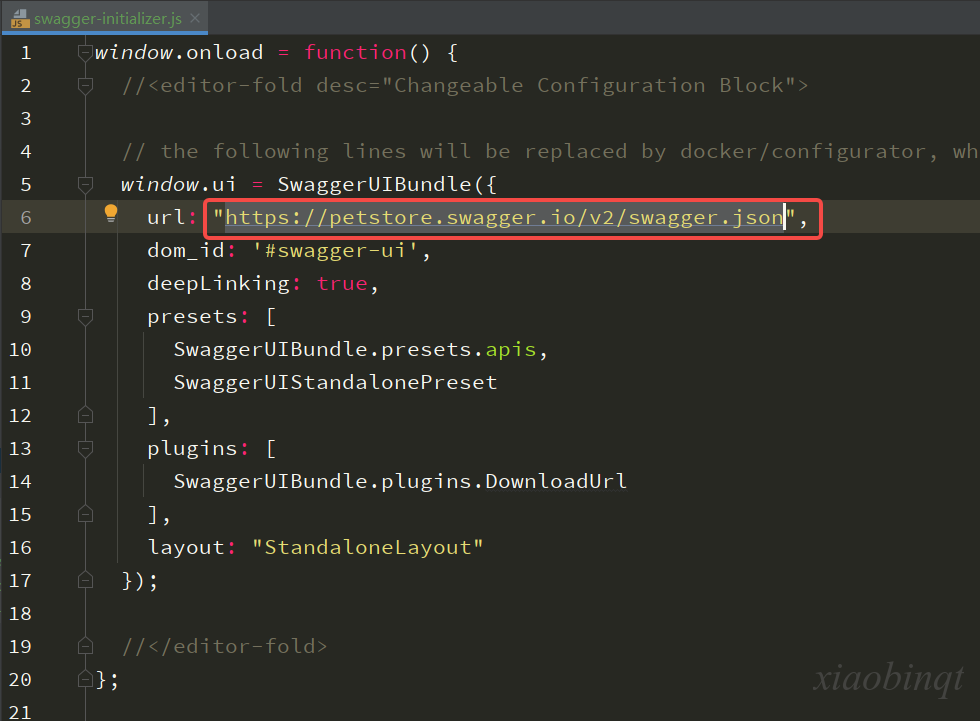Click the fold end marker on line 12

click(x=86, y=415)
